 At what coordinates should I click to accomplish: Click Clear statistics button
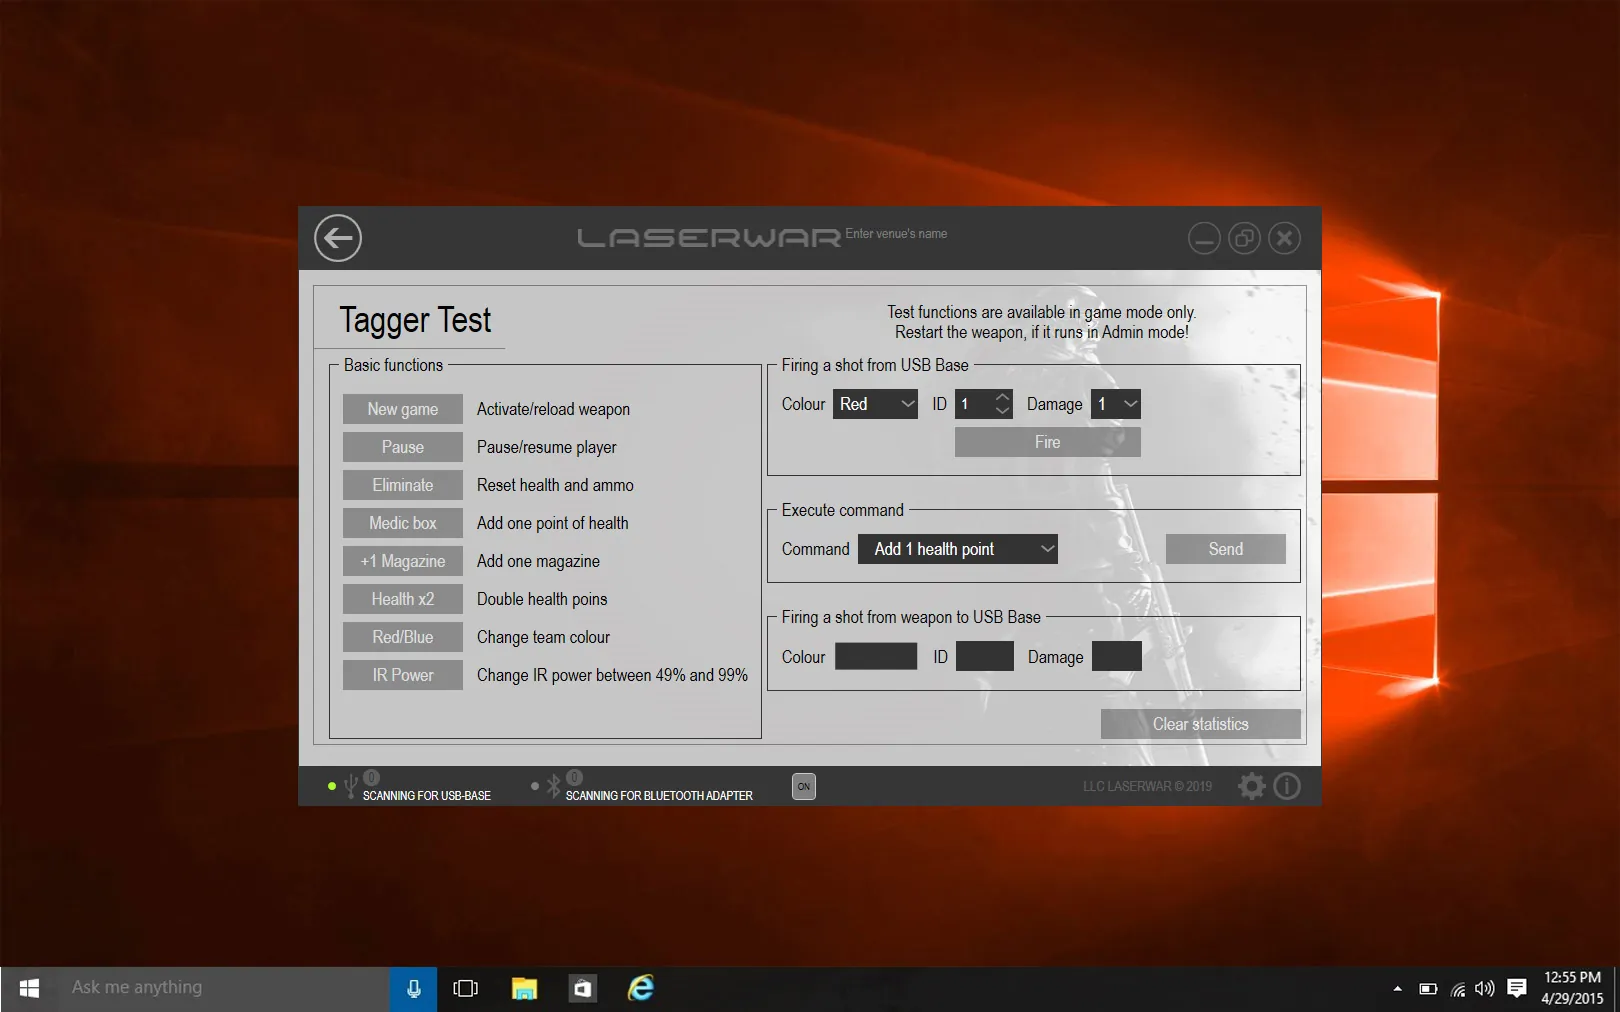[x=1201, y=724]
